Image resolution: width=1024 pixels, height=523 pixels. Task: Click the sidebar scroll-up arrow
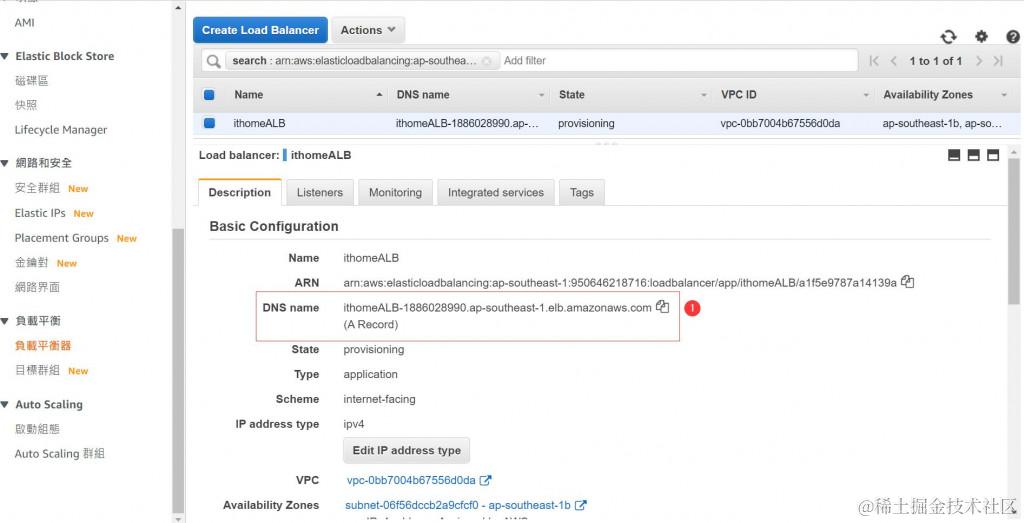point(179,8)
